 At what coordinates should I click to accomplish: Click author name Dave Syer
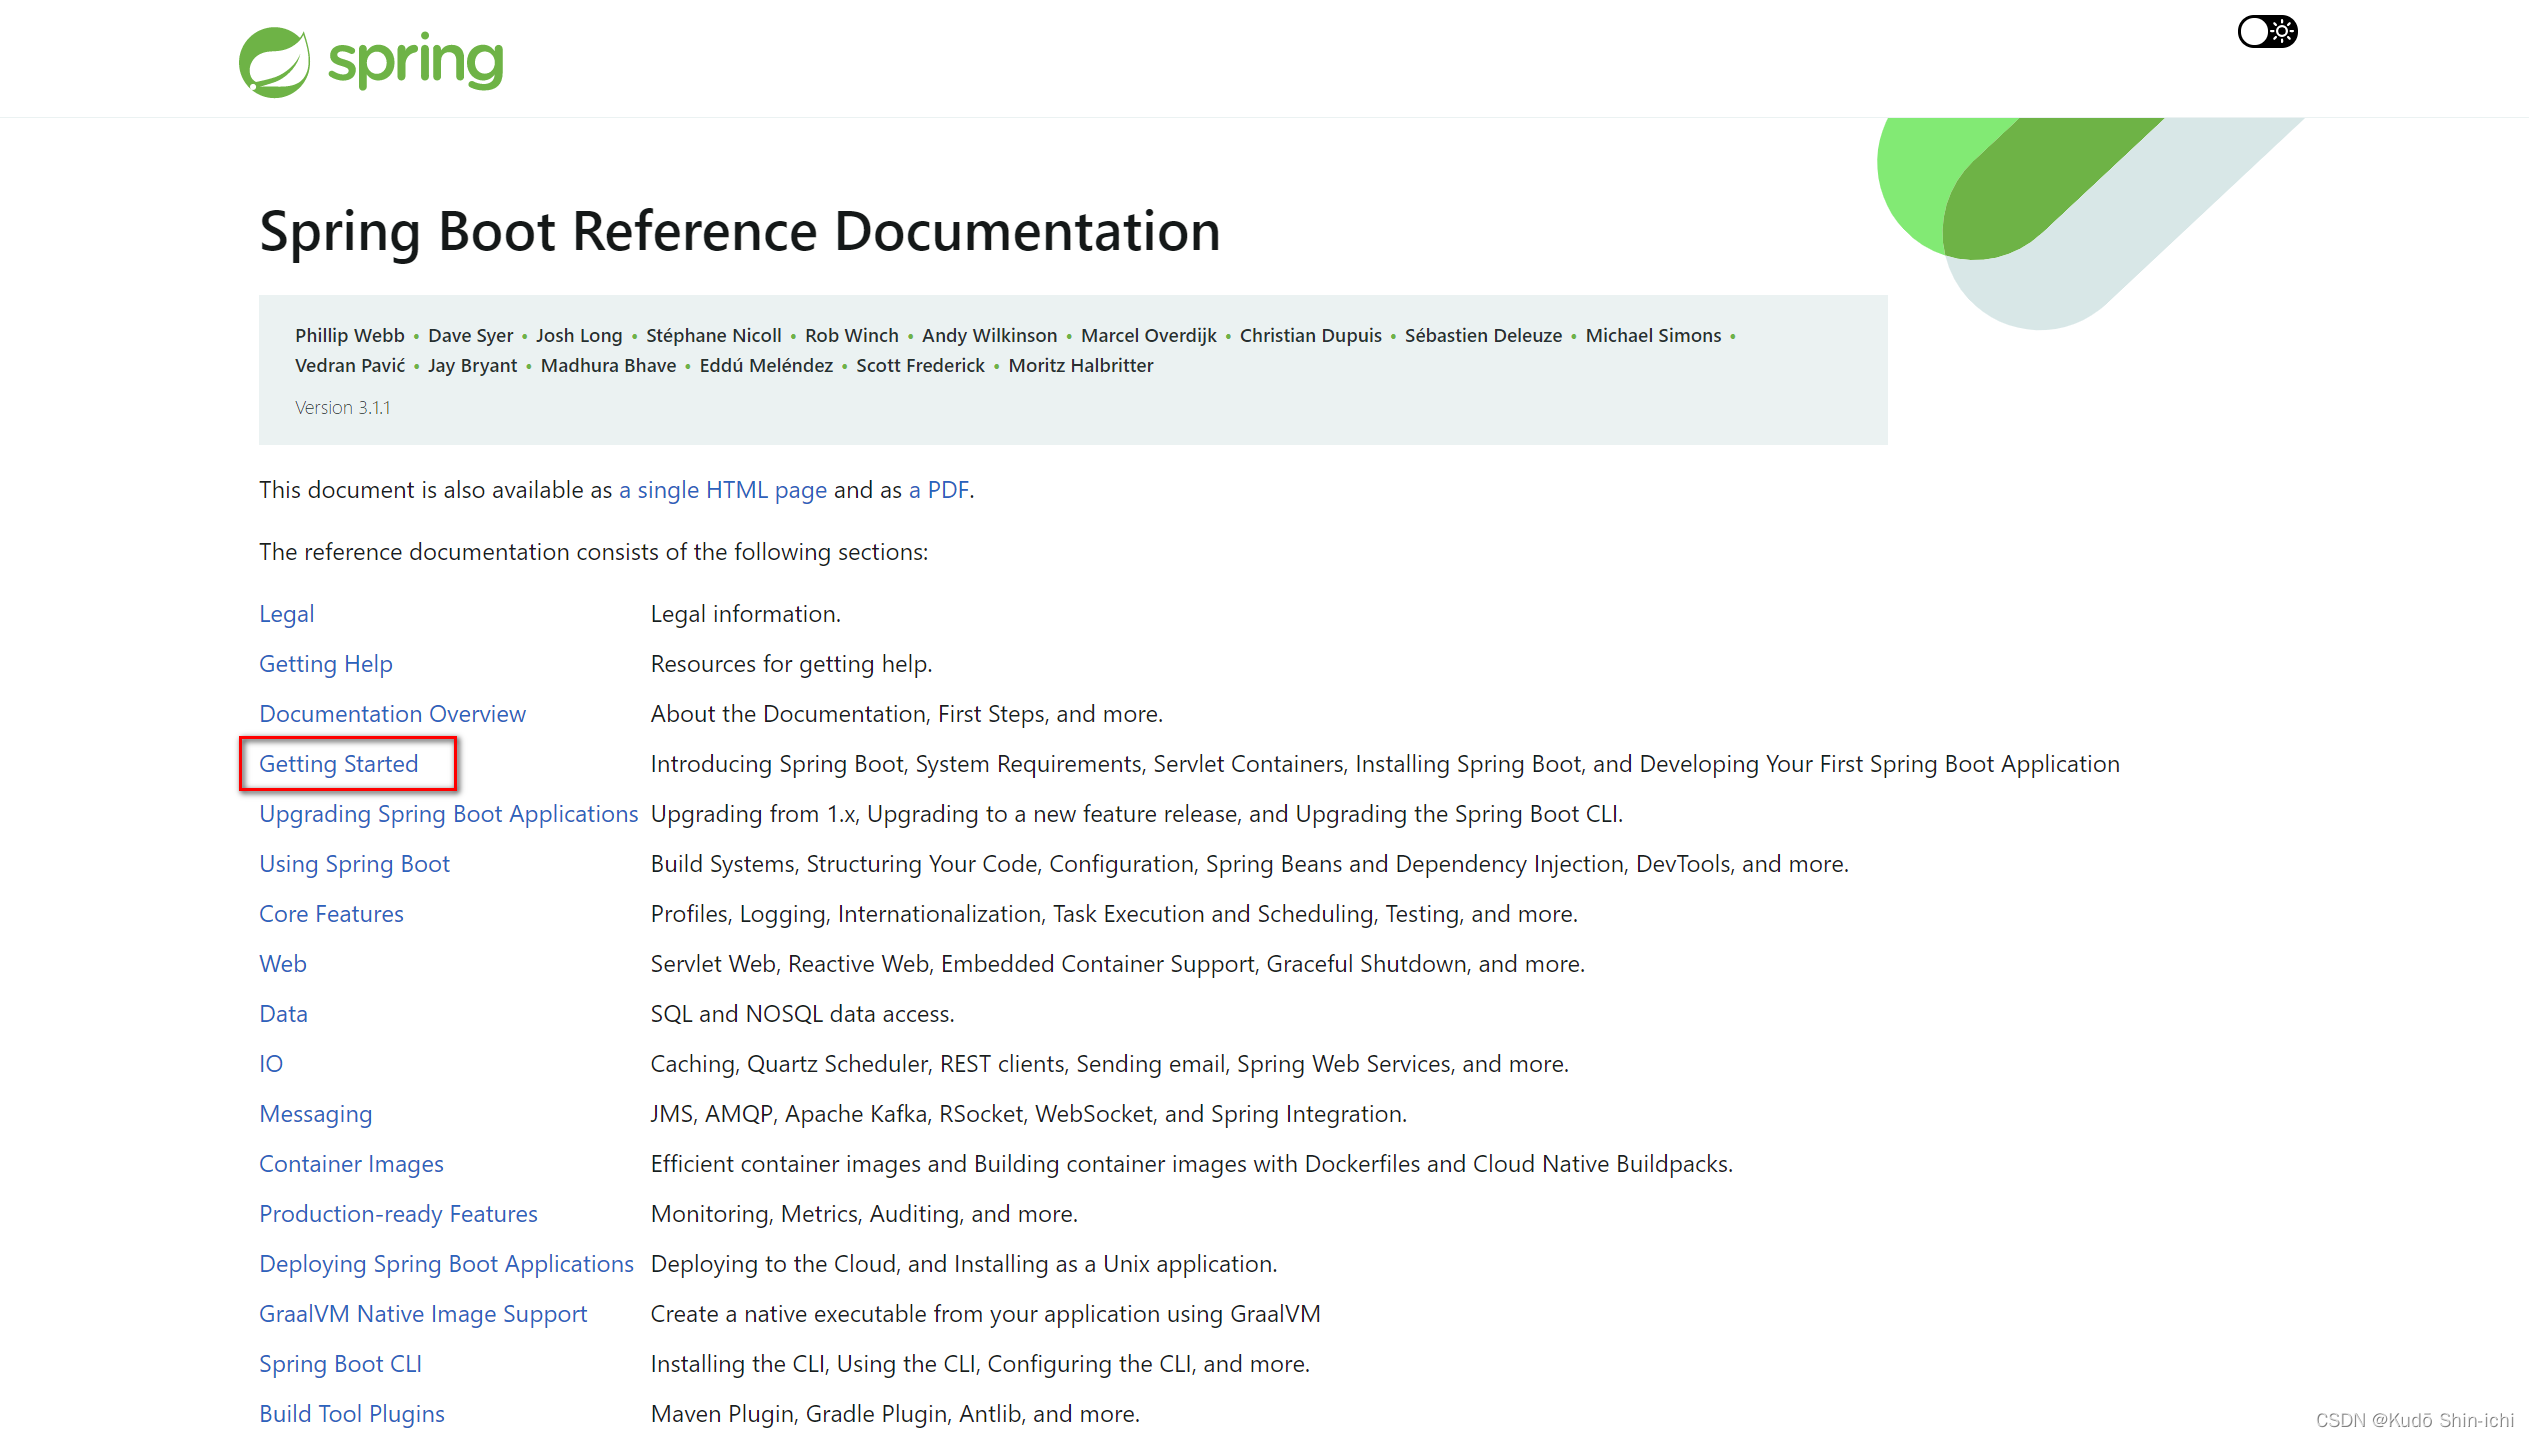[x=470, y=336]
